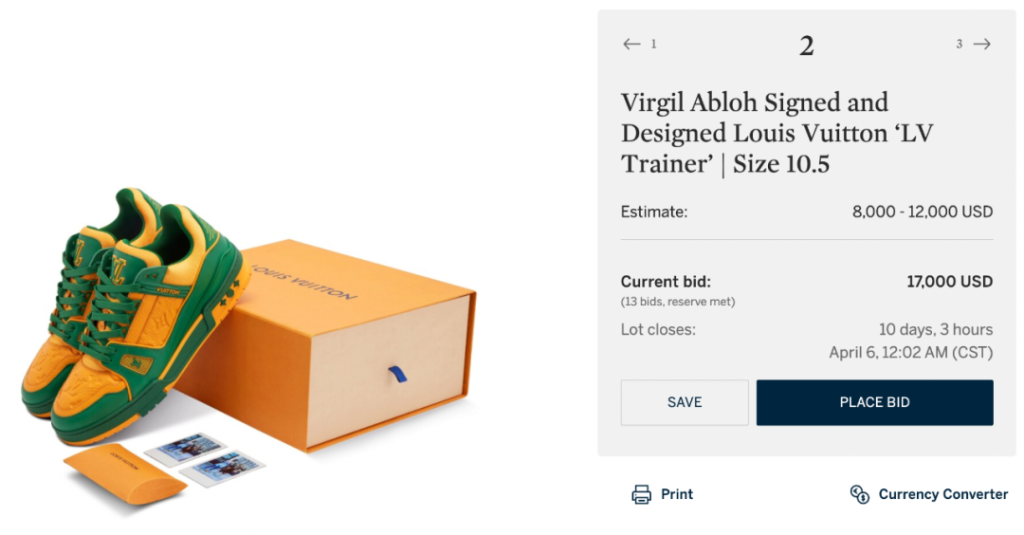Click the left arrow to previous lot
The image size is (1024, 535).
coord(631,44)
